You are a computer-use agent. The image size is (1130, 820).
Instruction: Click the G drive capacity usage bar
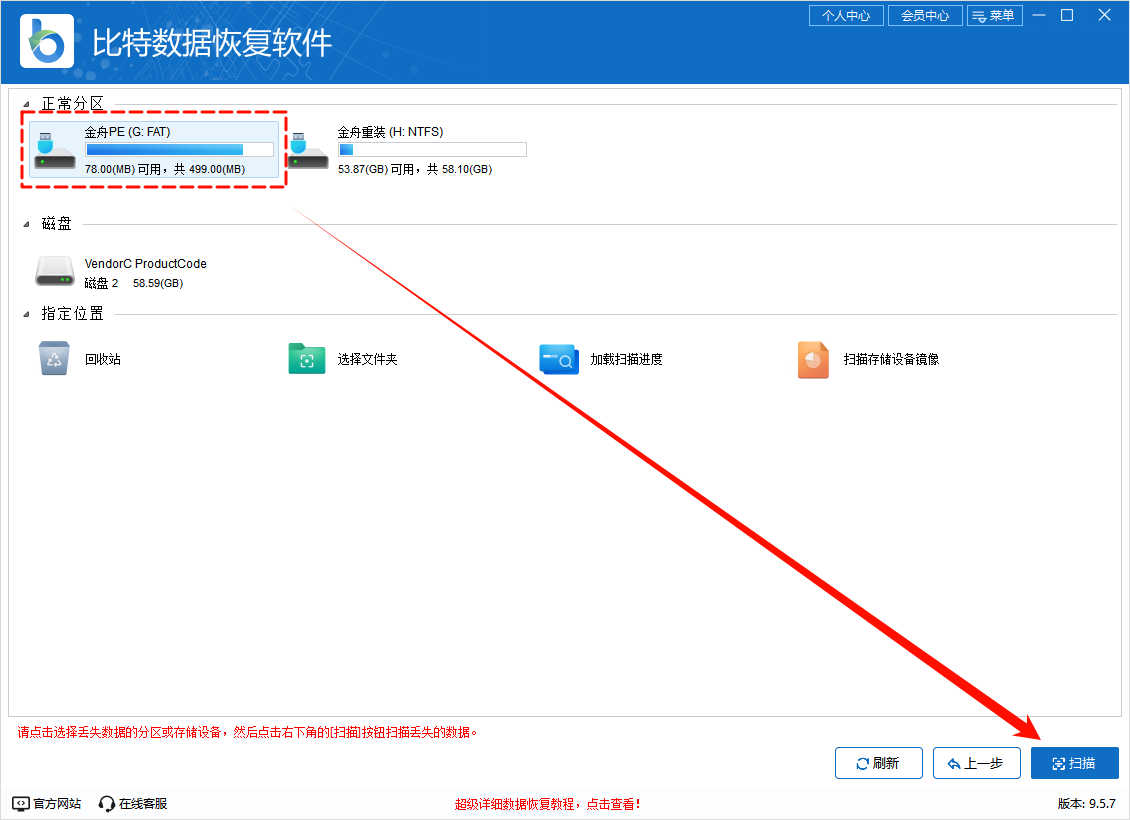[178, 149]
